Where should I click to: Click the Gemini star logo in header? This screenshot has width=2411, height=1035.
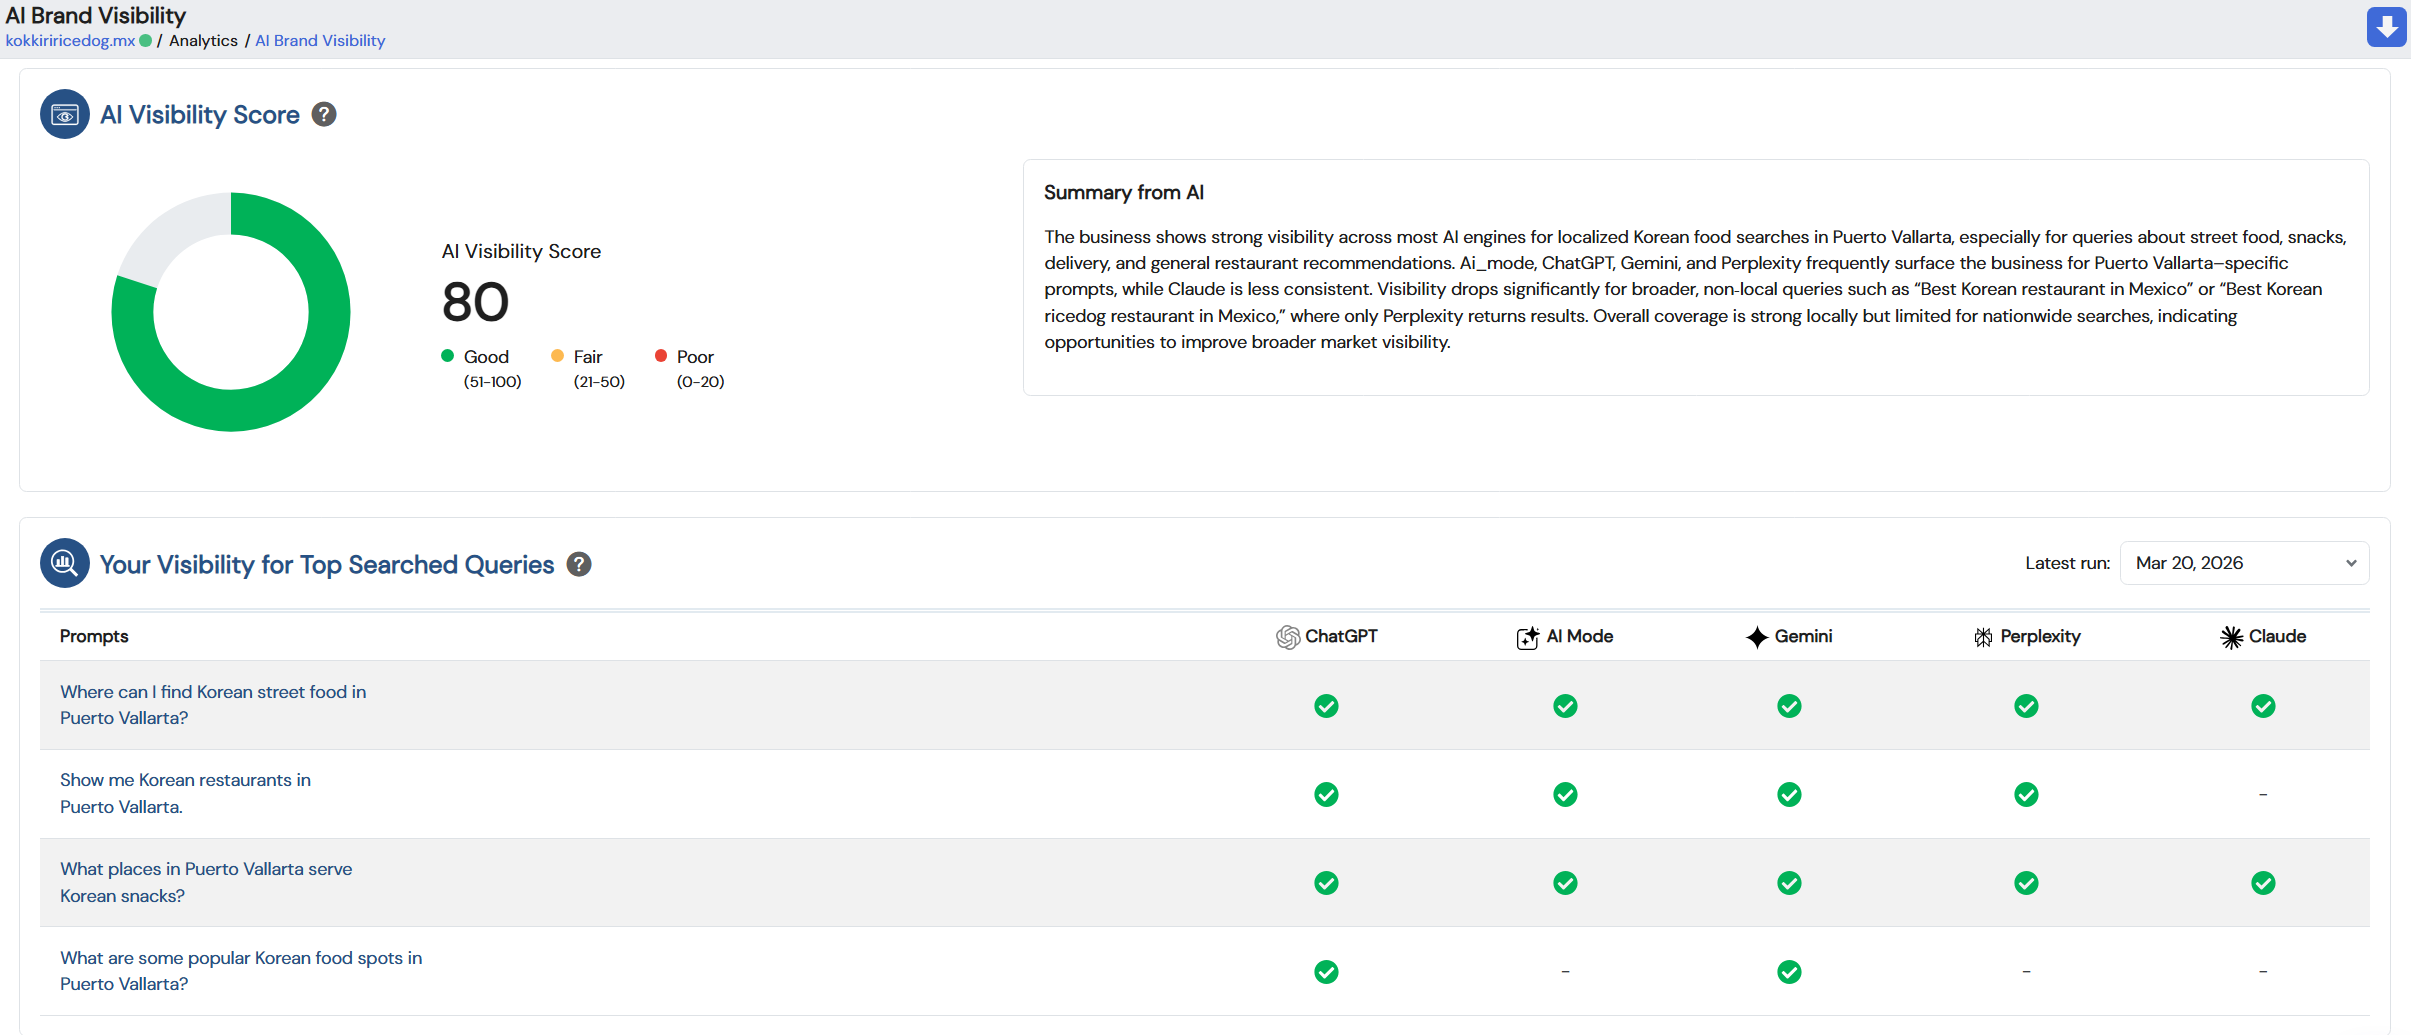pyautogui.click(x=1757, y=637)
